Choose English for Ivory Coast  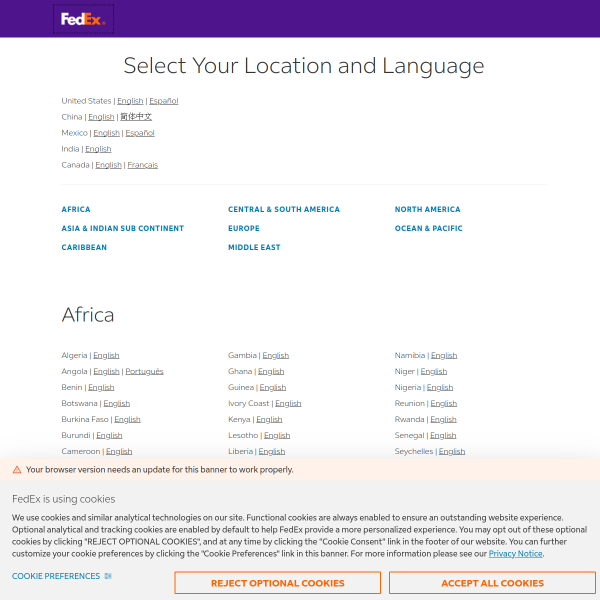289,404
